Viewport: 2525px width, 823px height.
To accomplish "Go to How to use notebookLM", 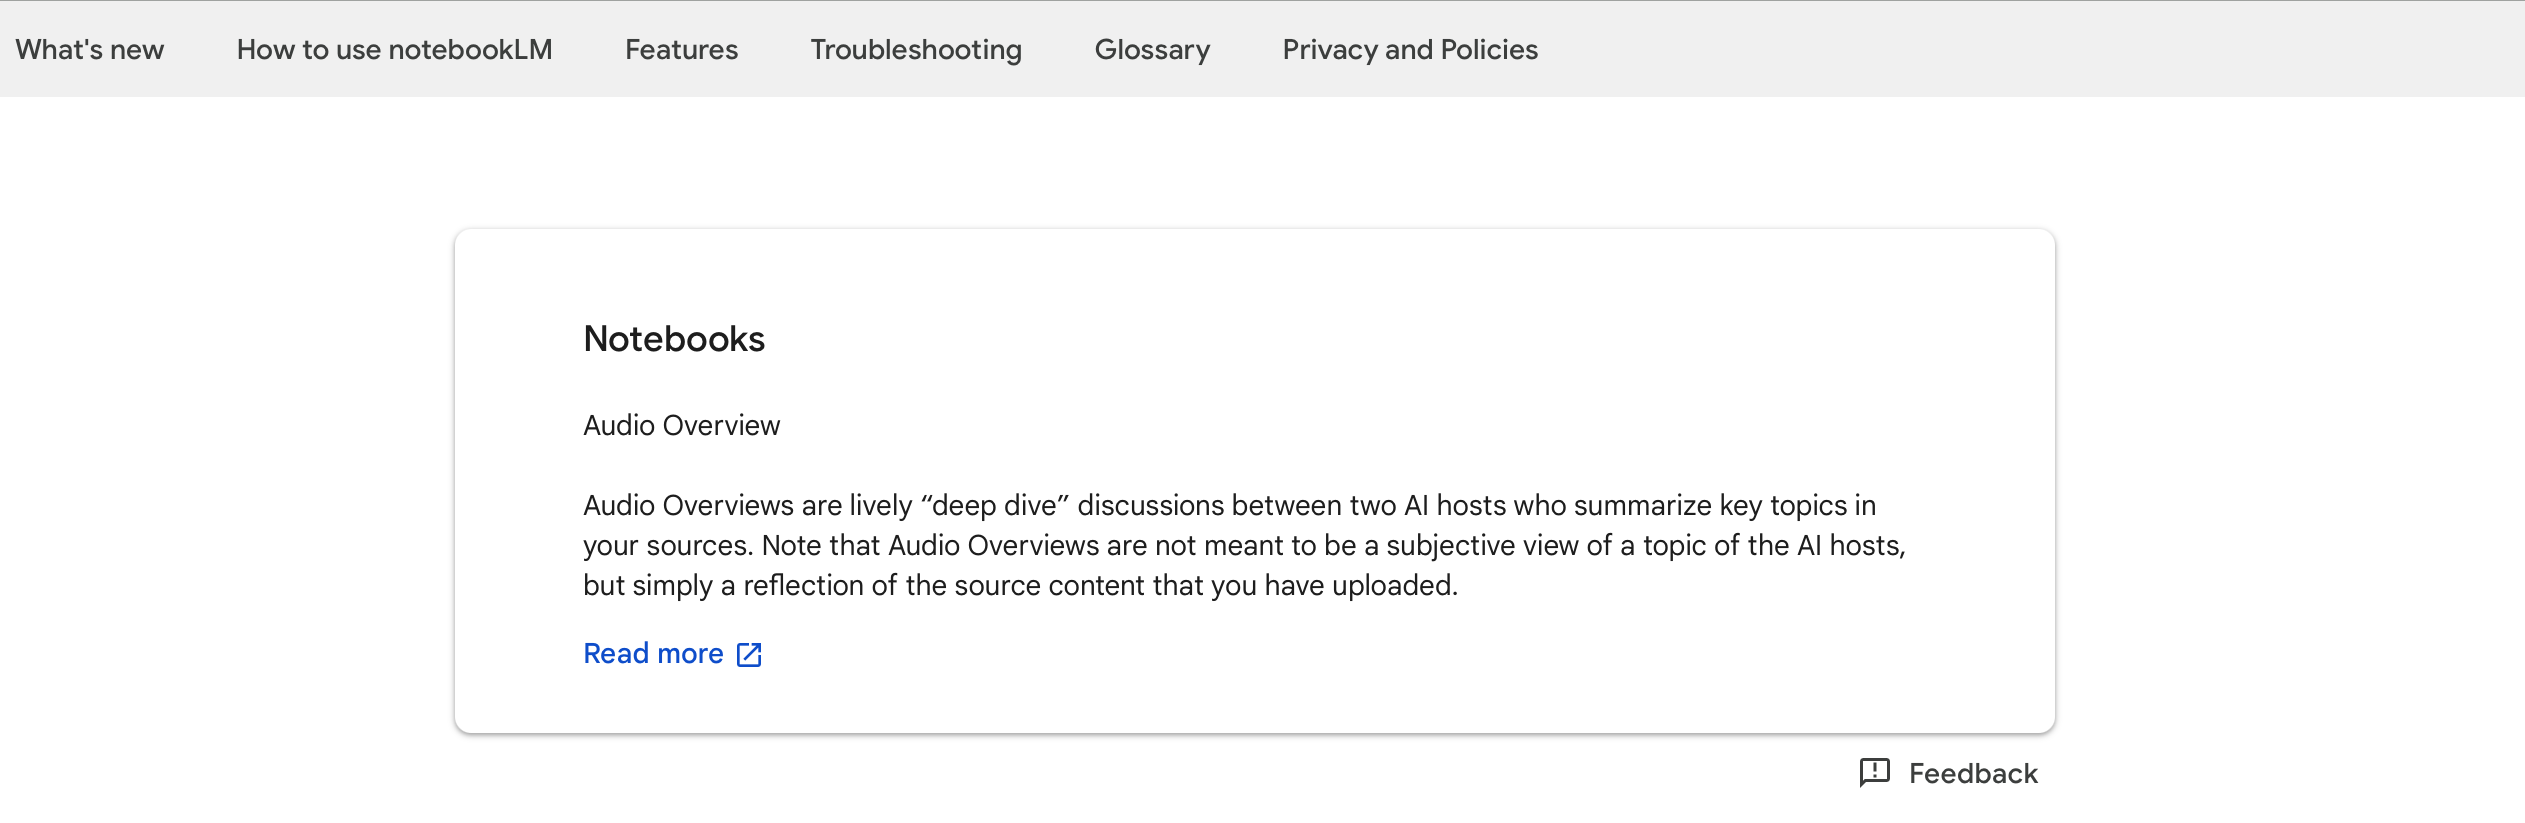I will tap(394, 50).
